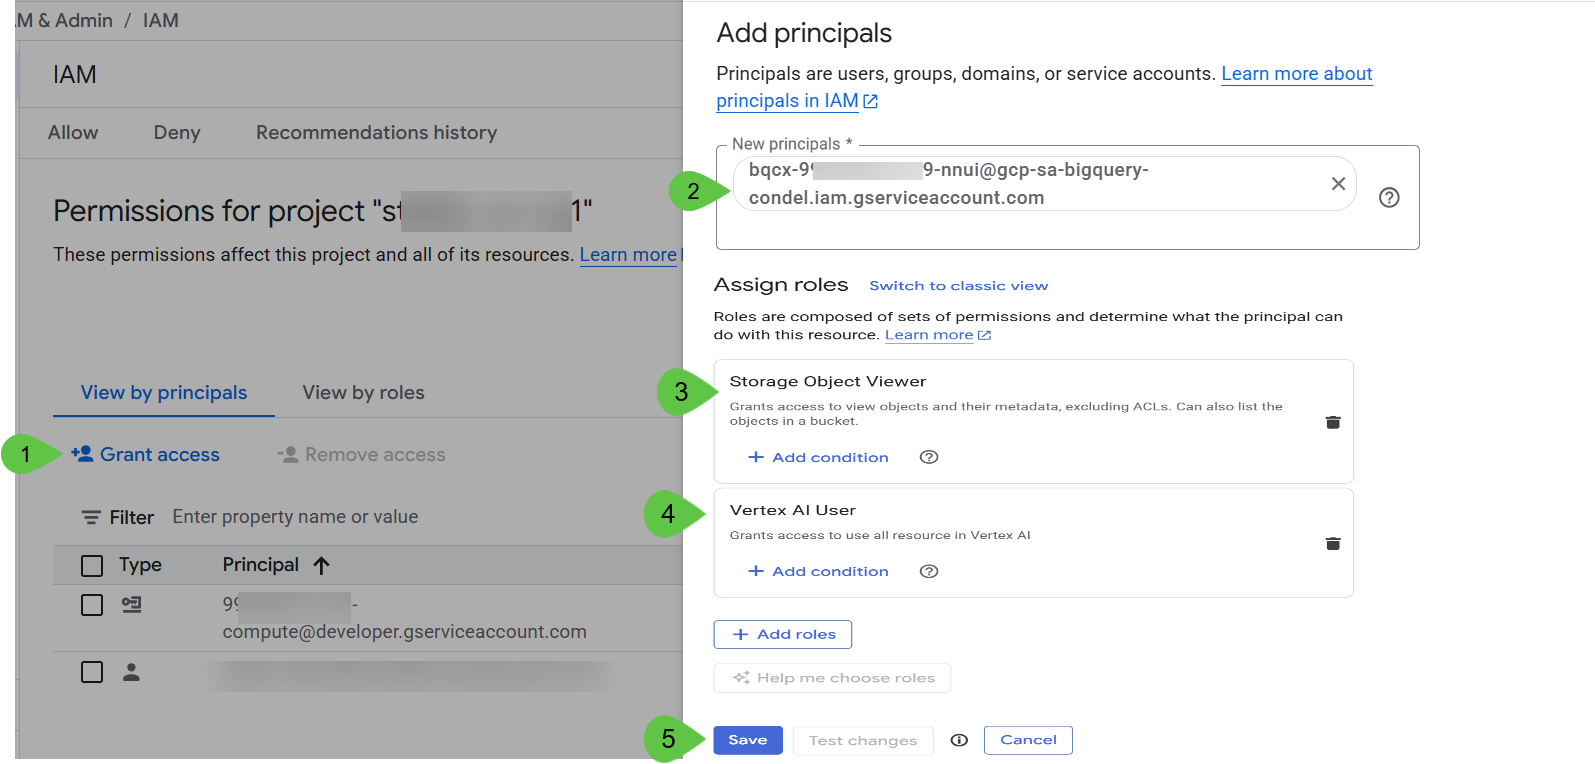
Task: Click Add roles
Action: [783, 634]
